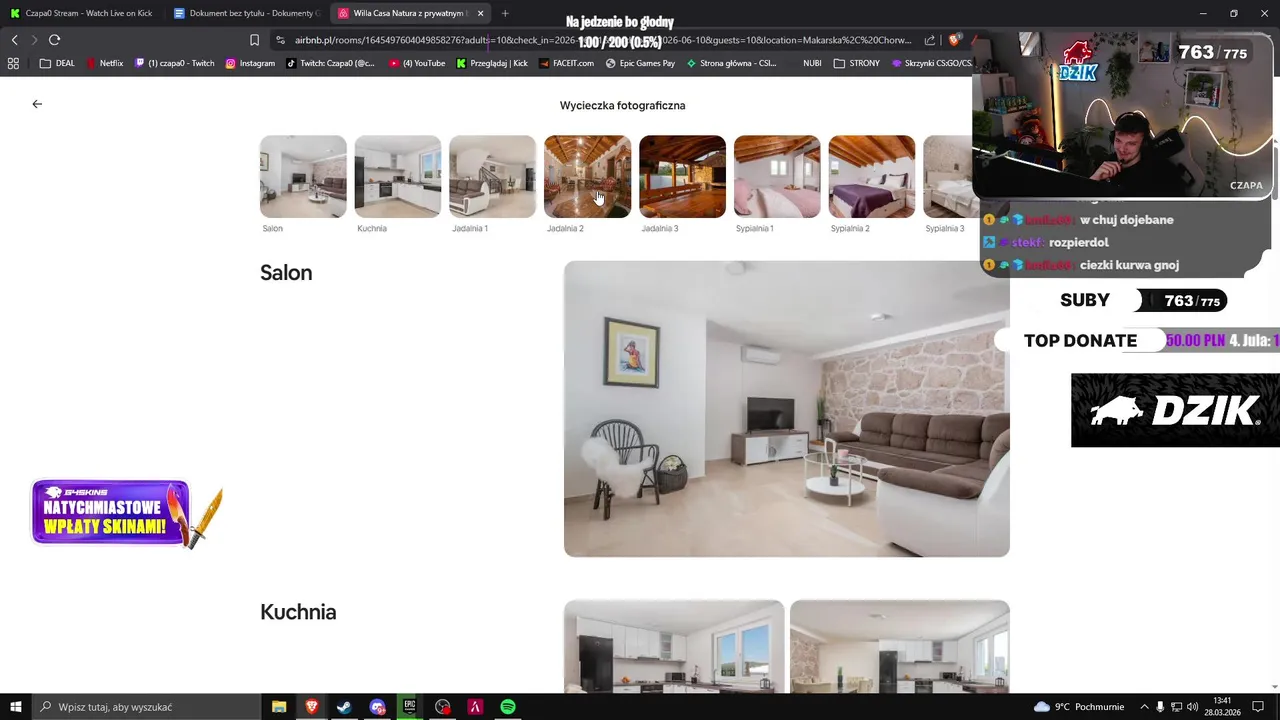
Task: Open the STRONY bookmarks folder
Action: click(x=856, y=63)
